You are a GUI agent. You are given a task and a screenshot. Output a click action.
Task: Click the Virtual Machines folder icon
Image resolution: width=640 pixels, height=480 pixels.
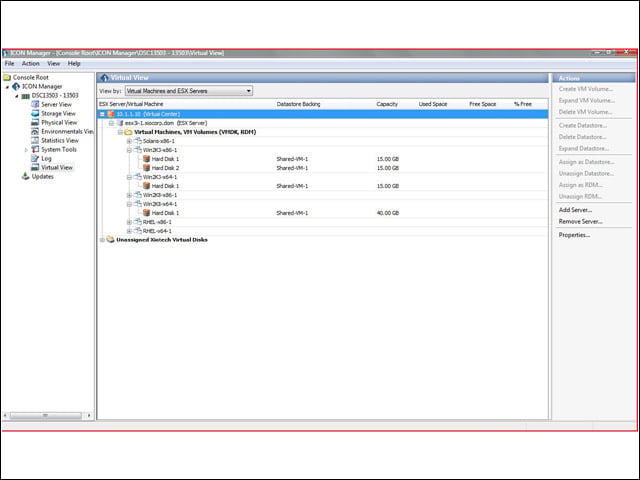[128, 132]
